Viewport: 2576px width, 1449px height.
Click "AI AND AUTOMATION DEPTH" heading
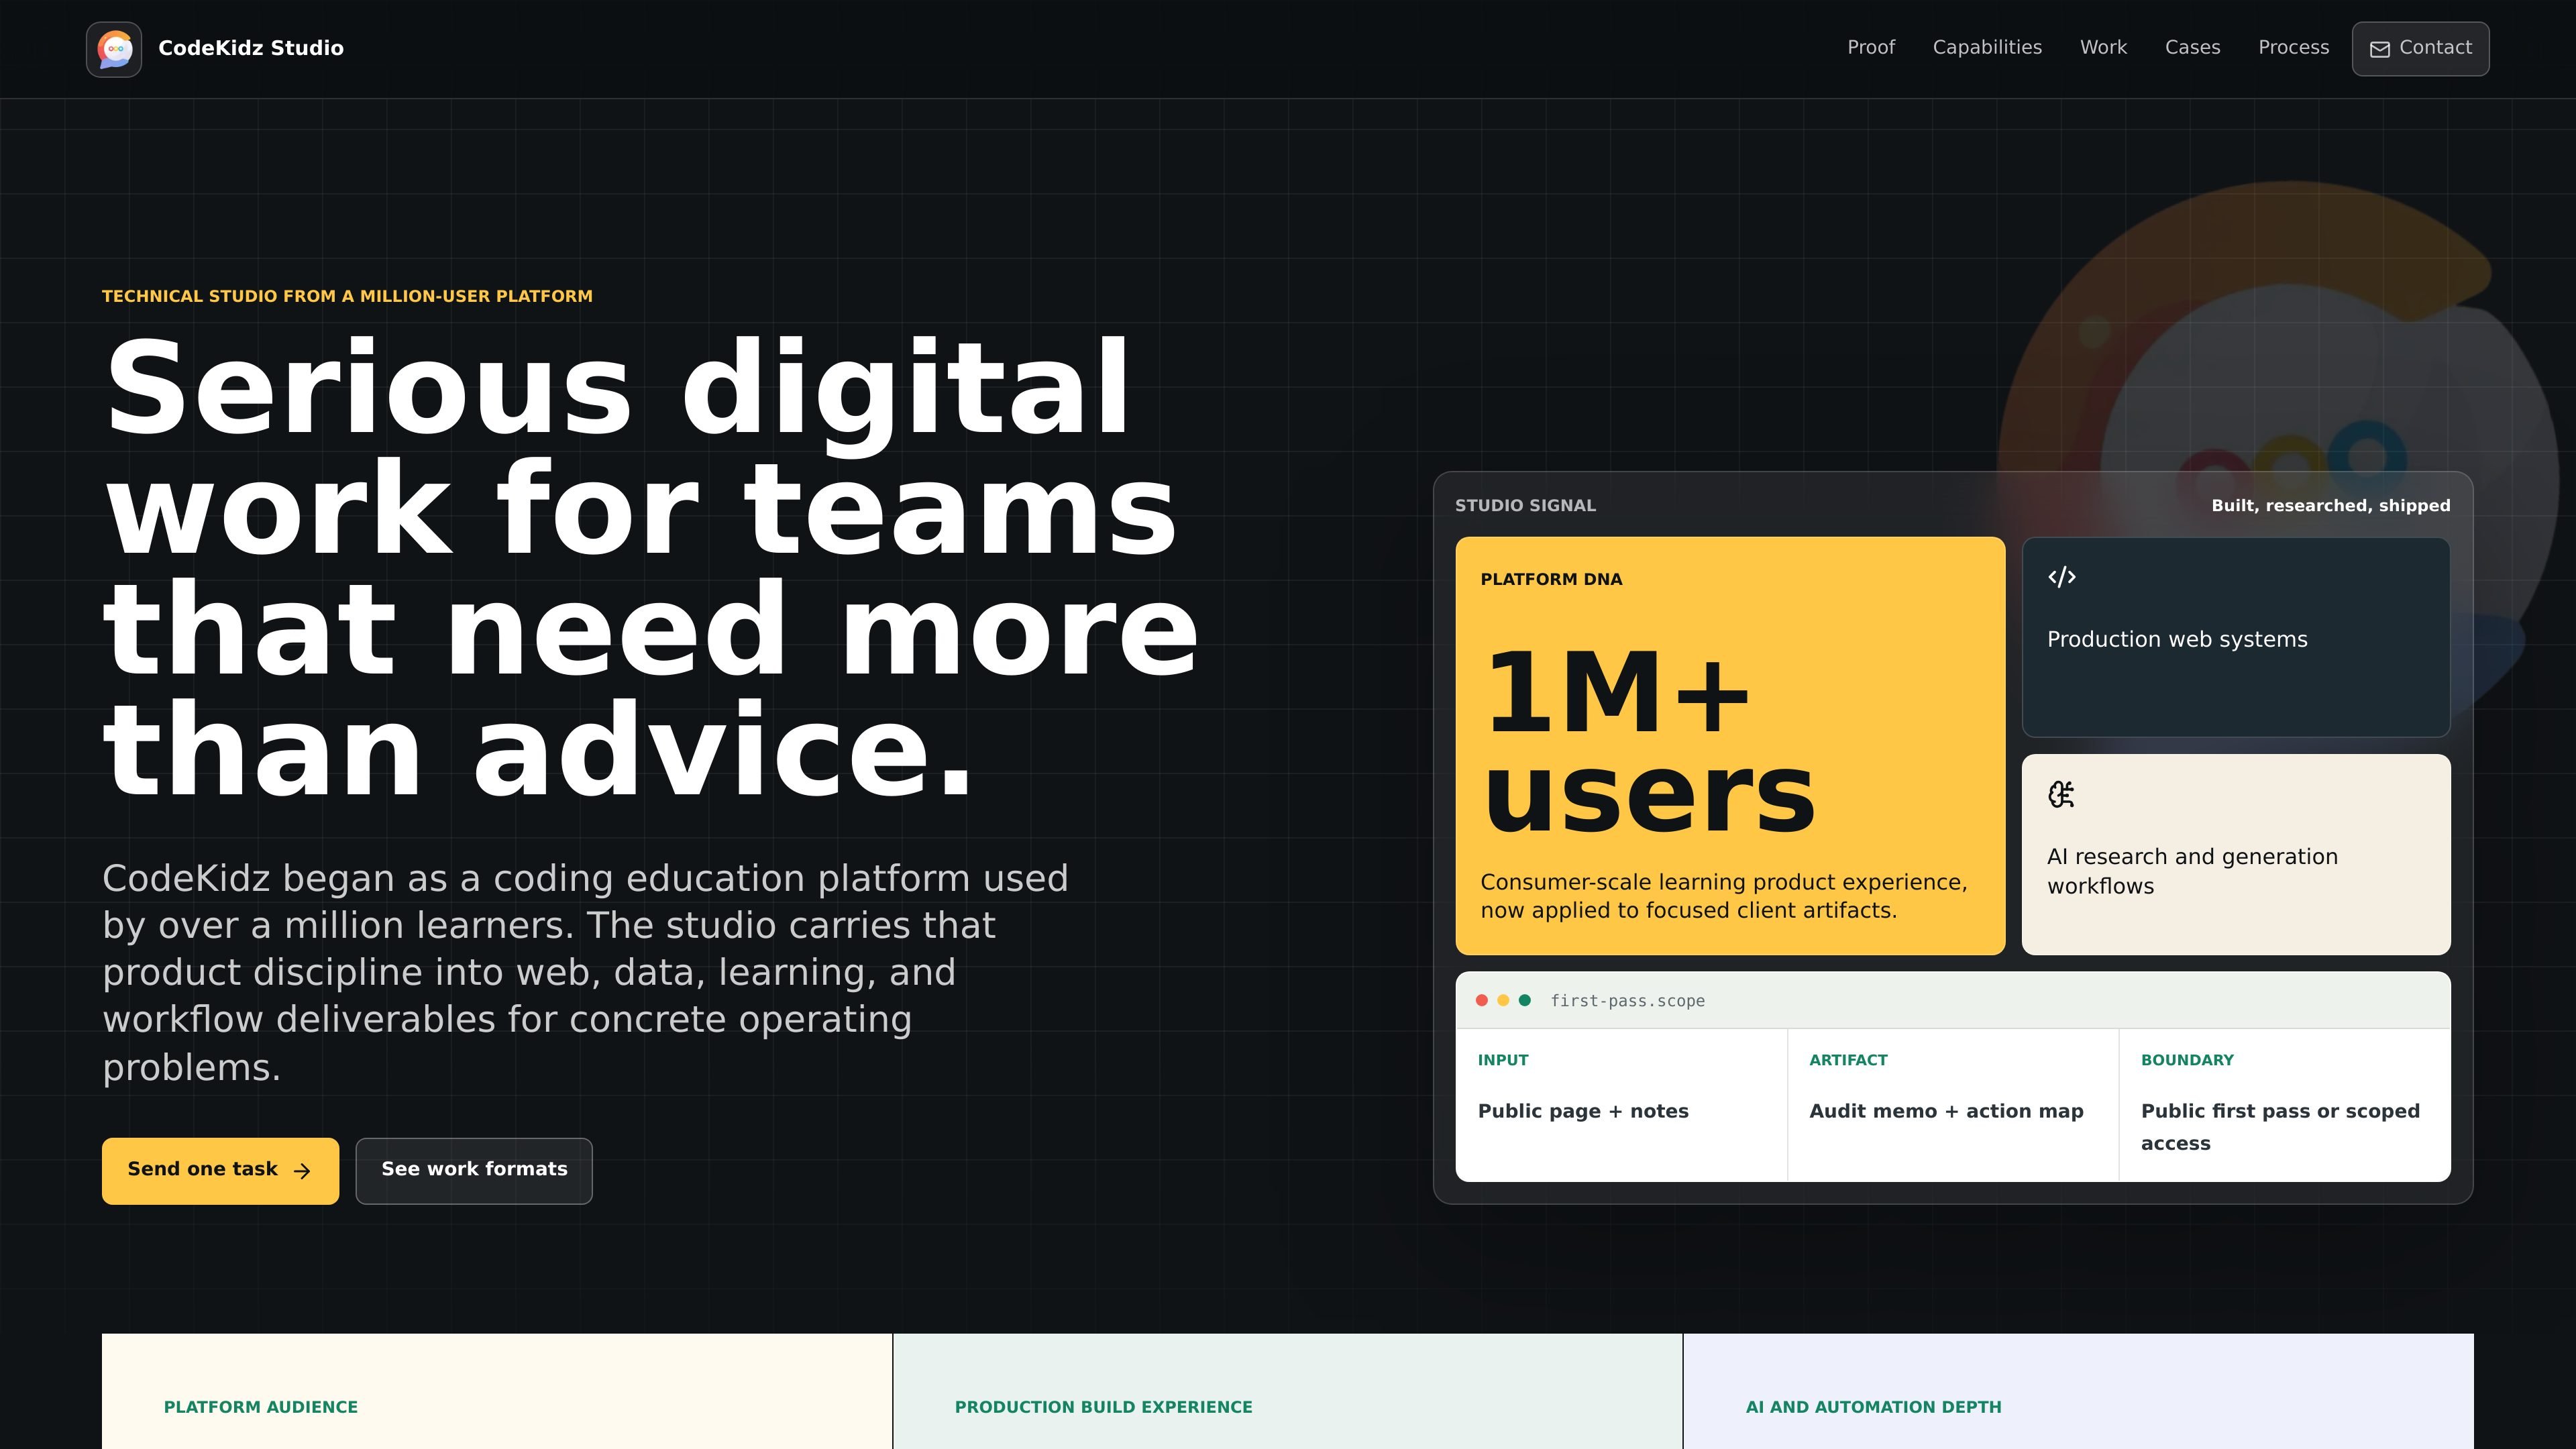1873,1407
